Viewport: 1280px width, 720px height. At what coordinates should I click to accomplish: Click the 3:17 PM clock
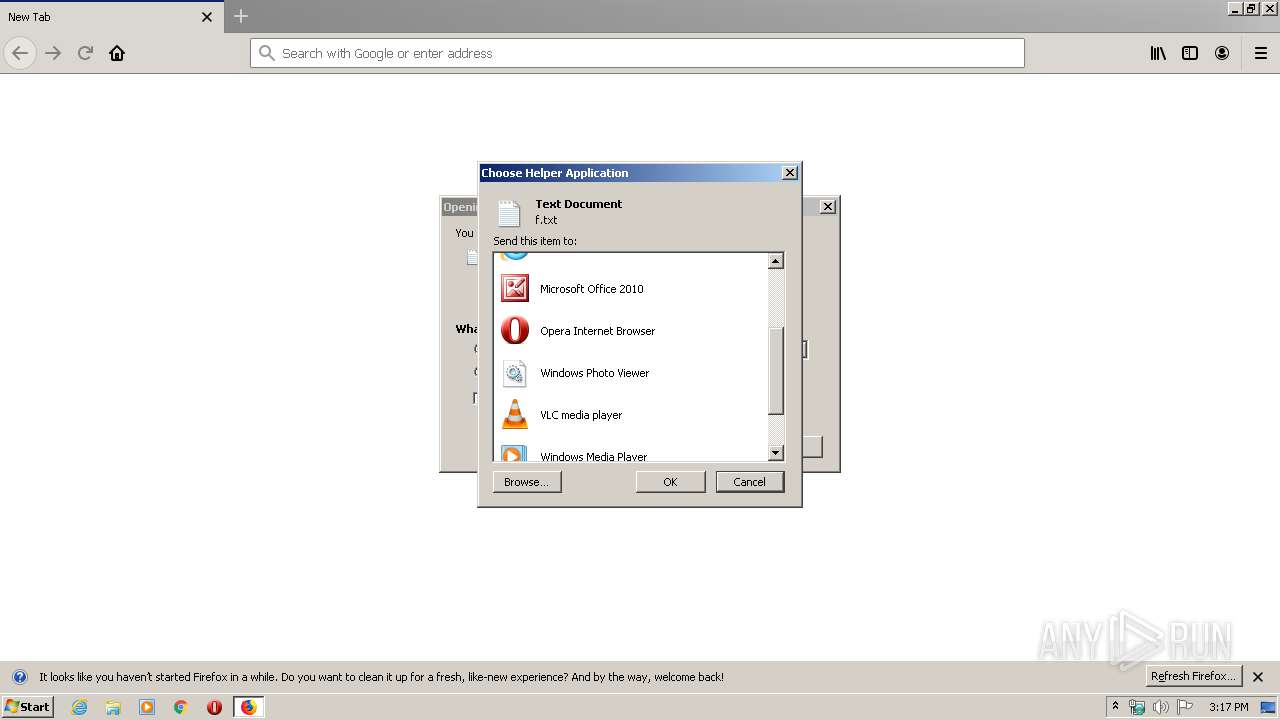point(1228,707)
